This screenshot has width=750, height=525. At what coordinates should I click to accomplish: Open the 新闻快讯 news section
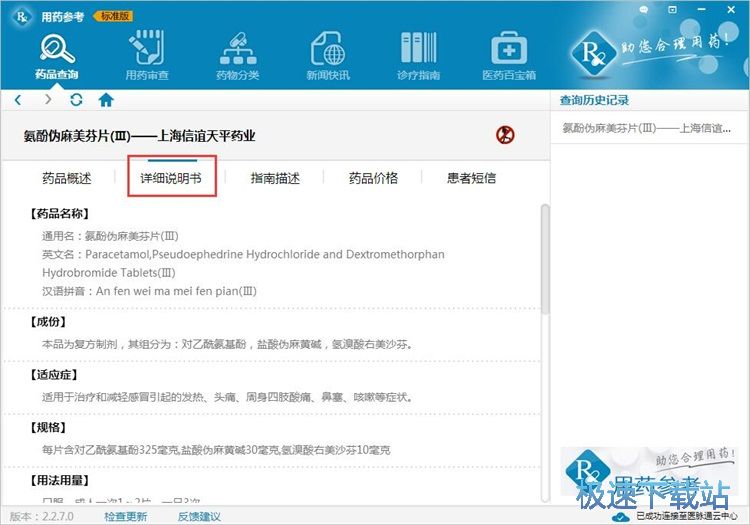coord(328,56)
